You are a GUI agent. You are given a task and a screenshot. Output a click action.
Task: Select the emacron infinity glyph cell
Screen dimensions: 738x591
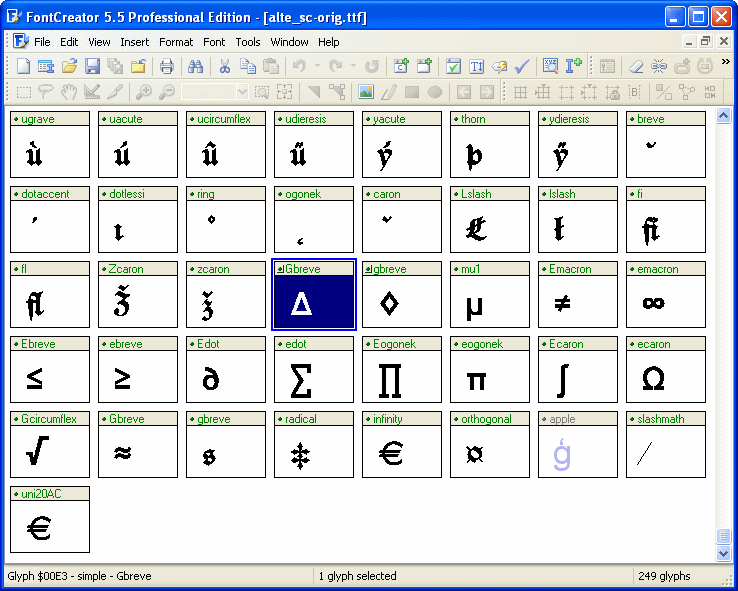[x=666, y=295]
